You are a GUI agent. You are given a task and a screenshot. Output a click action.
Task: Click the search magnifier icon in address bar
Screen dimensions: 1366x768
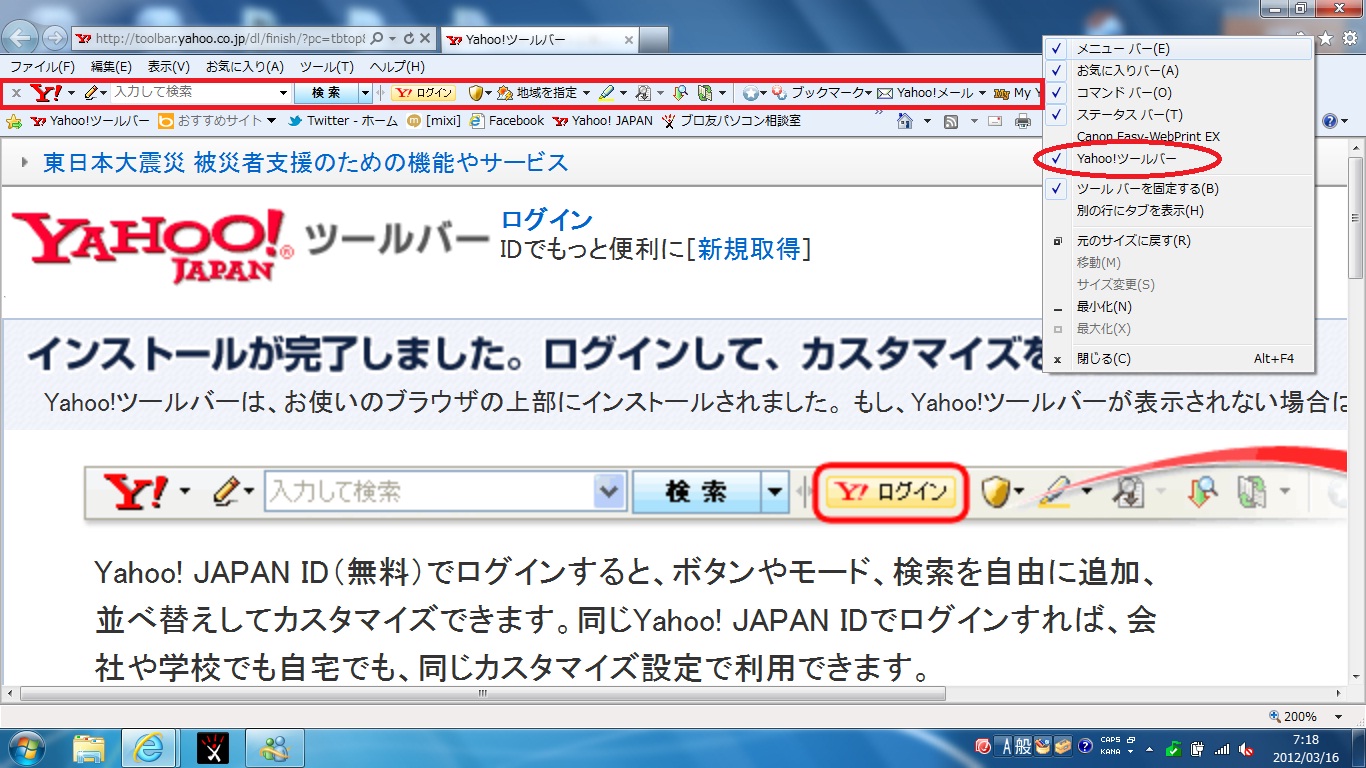tap(377, 39)
